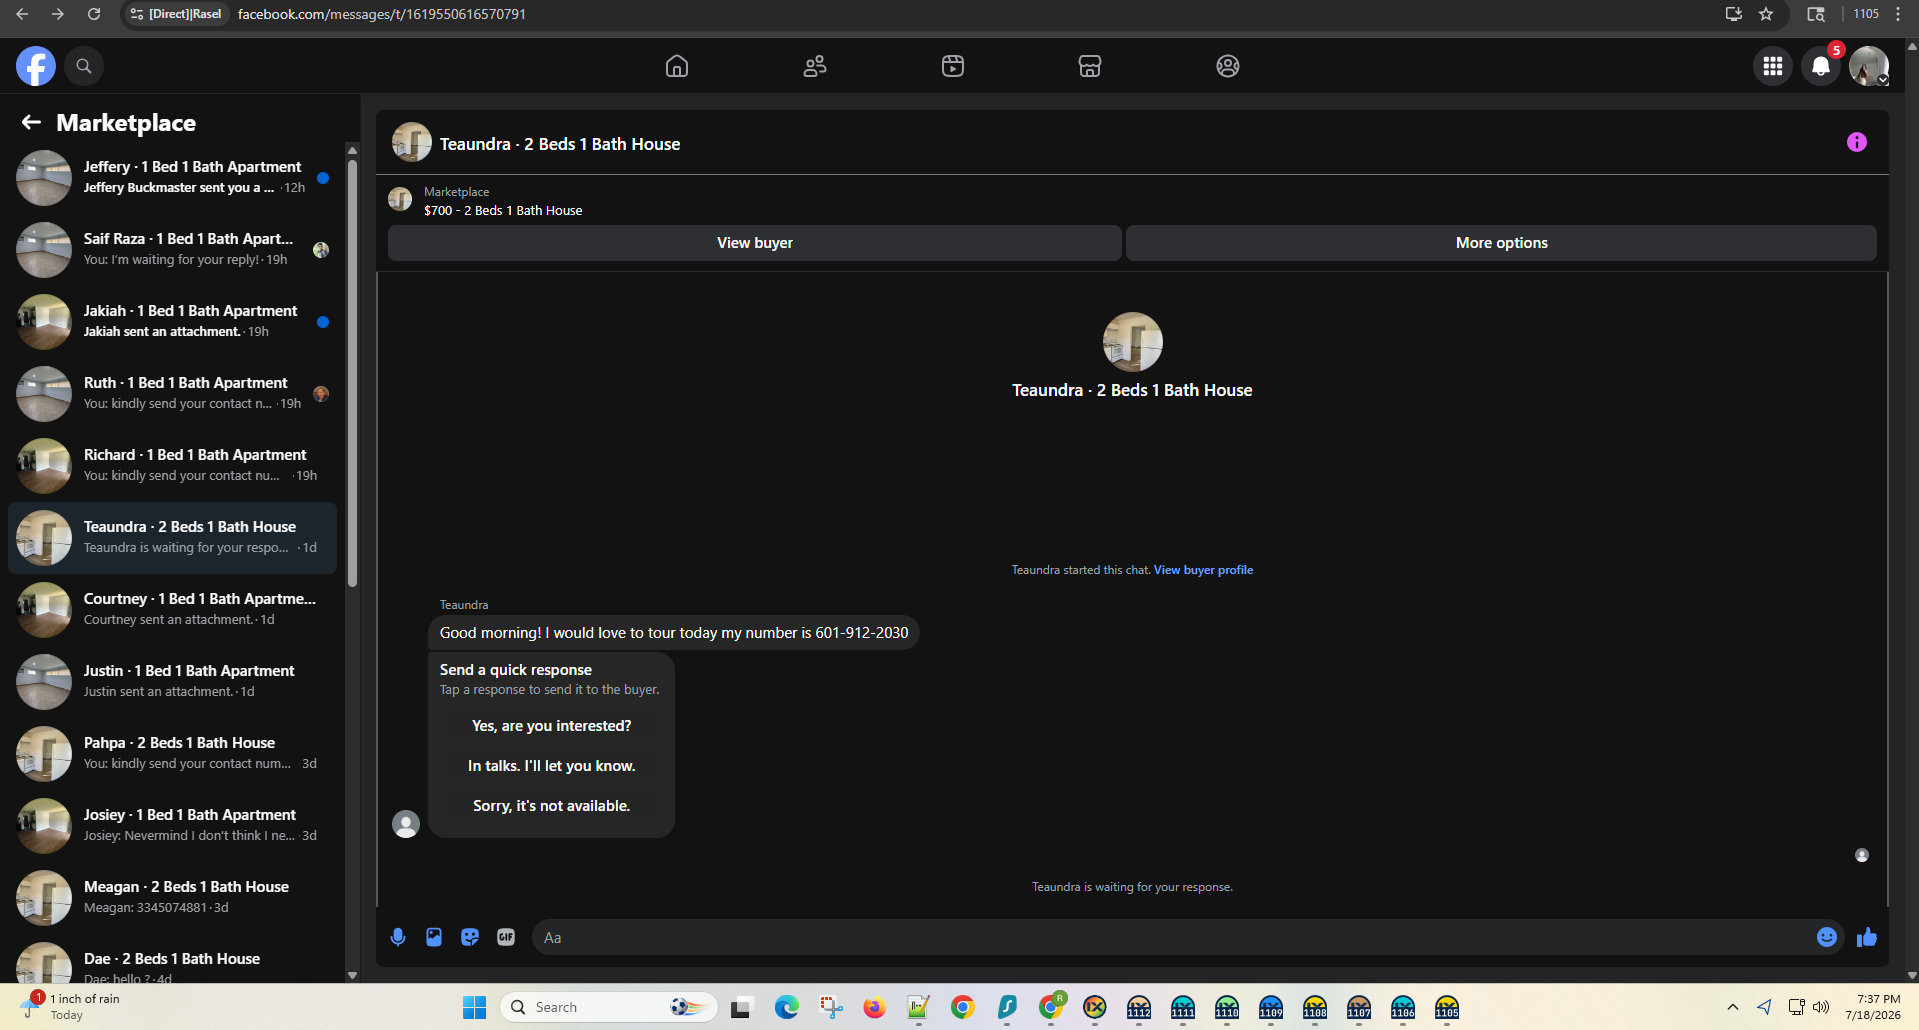Click the View buyer button

[x=755, y=243]
